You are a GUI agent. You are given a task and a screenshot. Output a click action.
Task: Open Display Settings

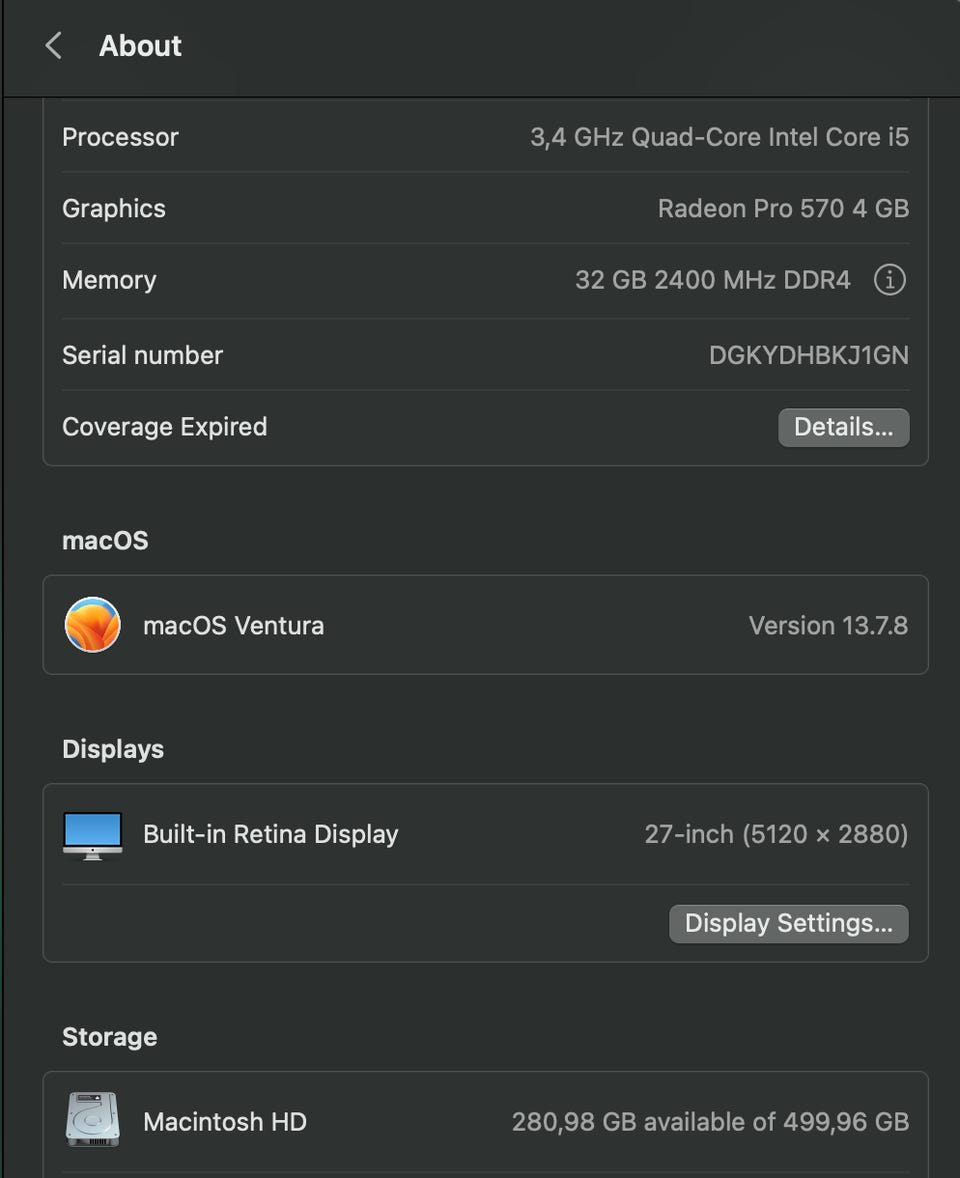click(x=788, y=923)
